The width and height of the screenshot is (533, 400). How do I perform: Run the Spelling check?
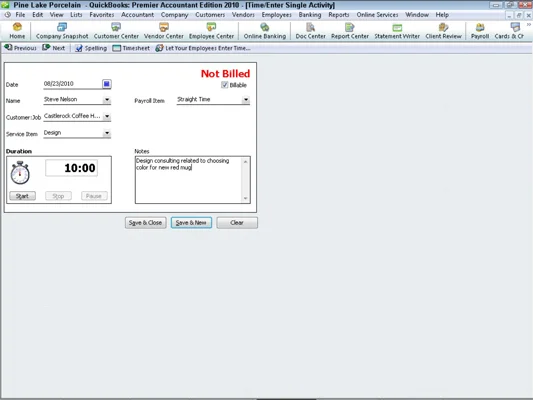(91, 48)
